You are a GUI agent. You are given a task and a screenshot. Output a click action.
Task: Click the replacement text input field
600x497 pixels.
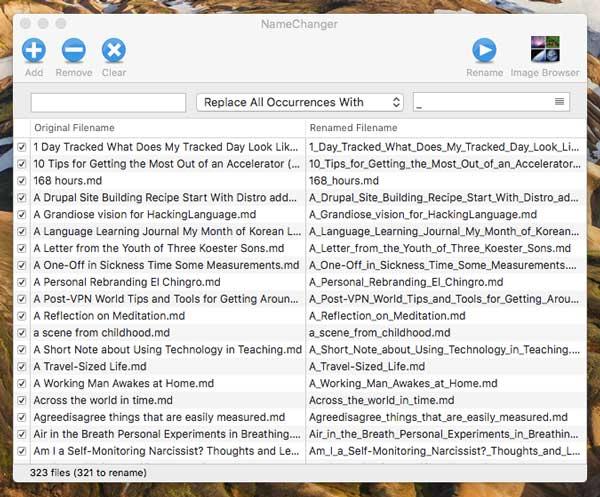pyautogui.click(x=480, y=102)
